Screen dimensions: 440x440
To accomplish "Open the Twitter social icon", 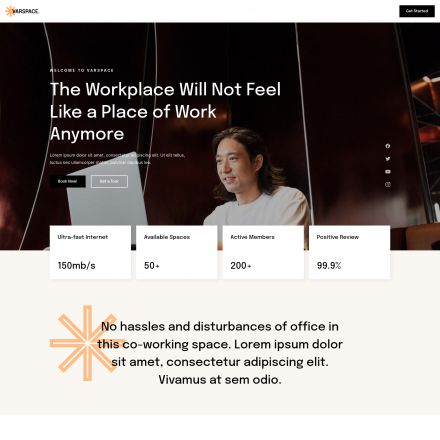I will [x=388, y=159].
